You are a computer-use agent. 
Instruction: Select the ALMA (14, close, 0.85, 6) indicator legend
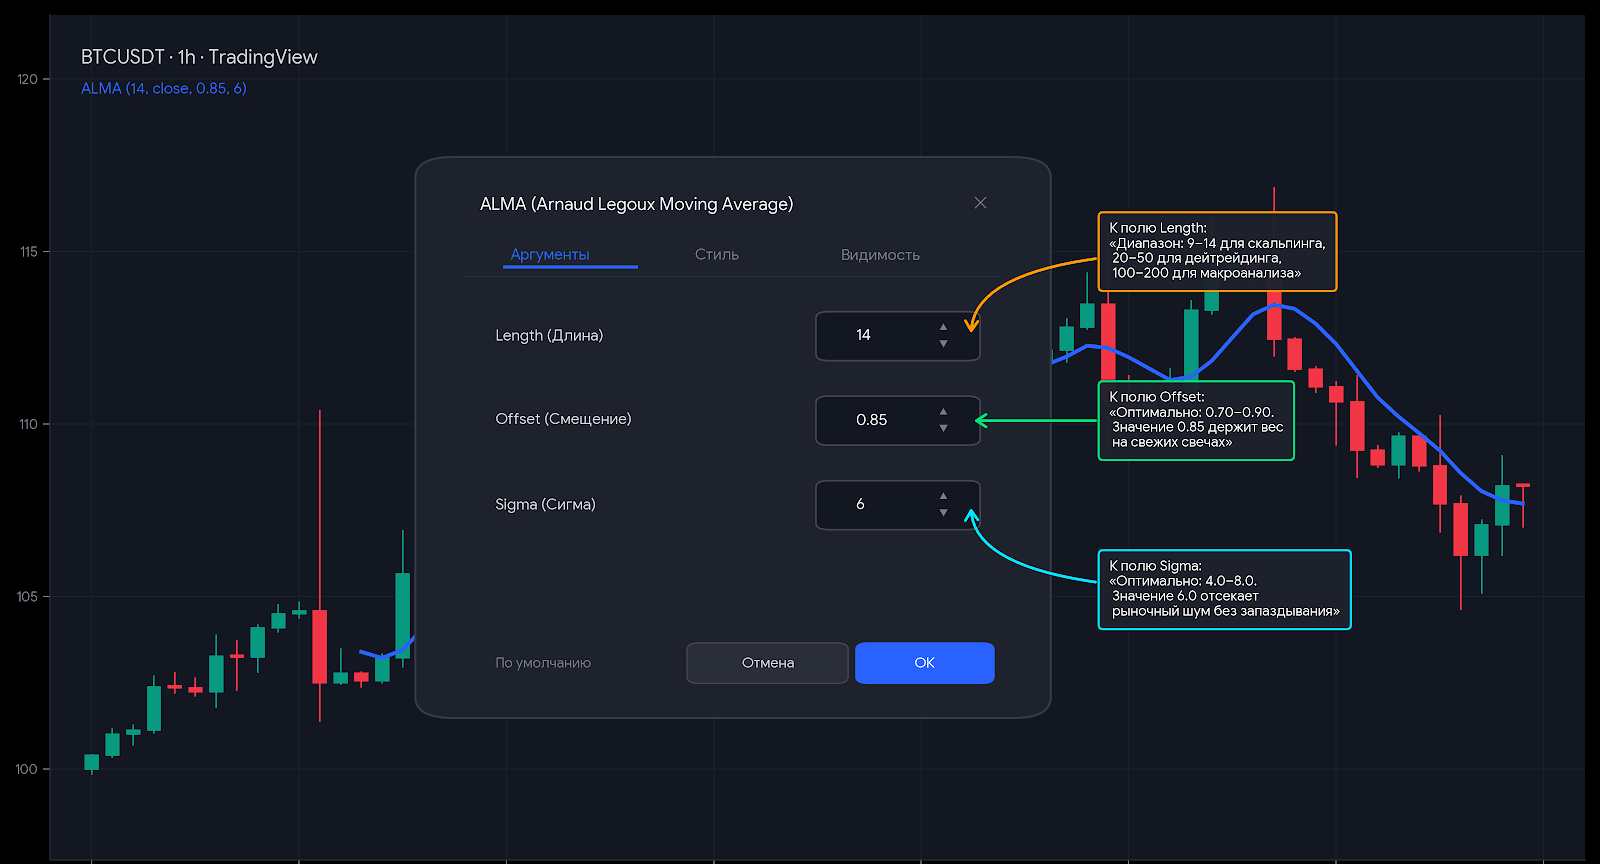(164, 88)
